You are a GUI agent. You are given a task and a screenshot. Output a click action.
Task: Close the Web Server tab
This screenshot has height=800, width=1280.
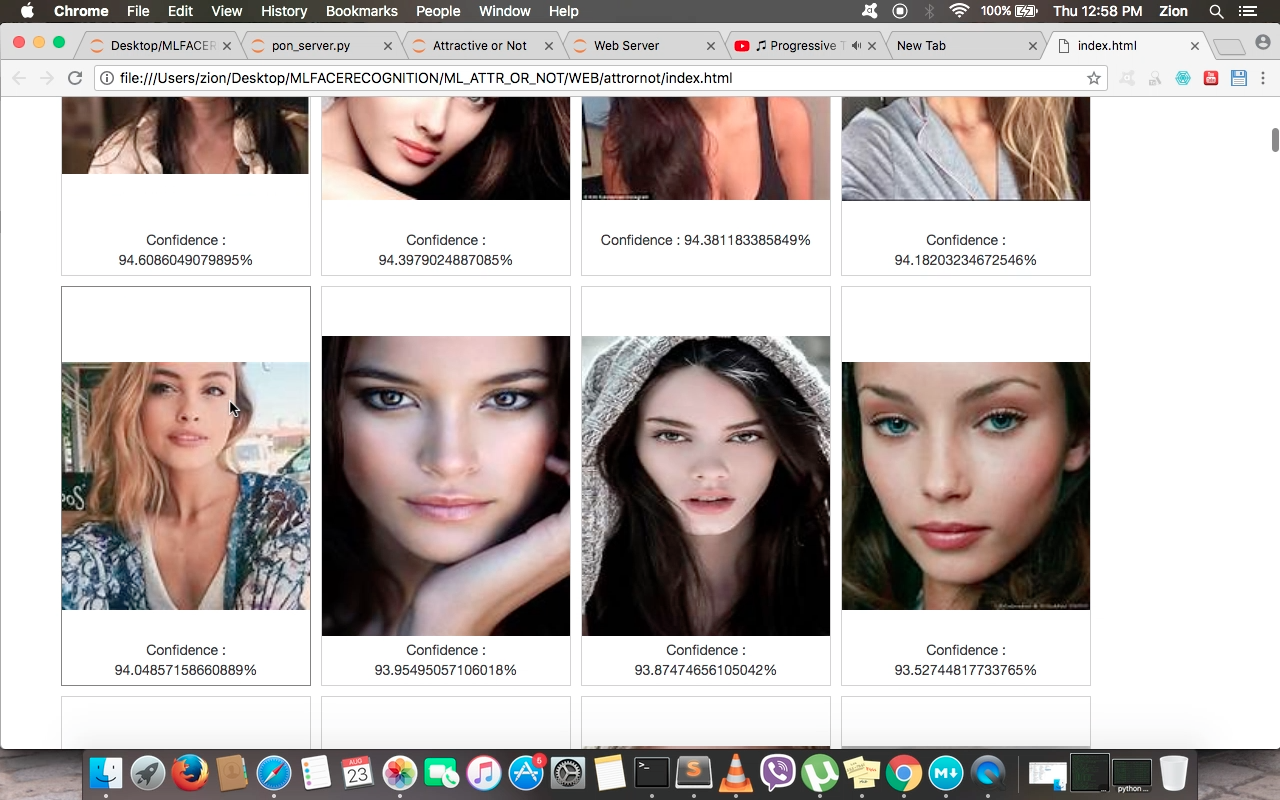(711, 46)
